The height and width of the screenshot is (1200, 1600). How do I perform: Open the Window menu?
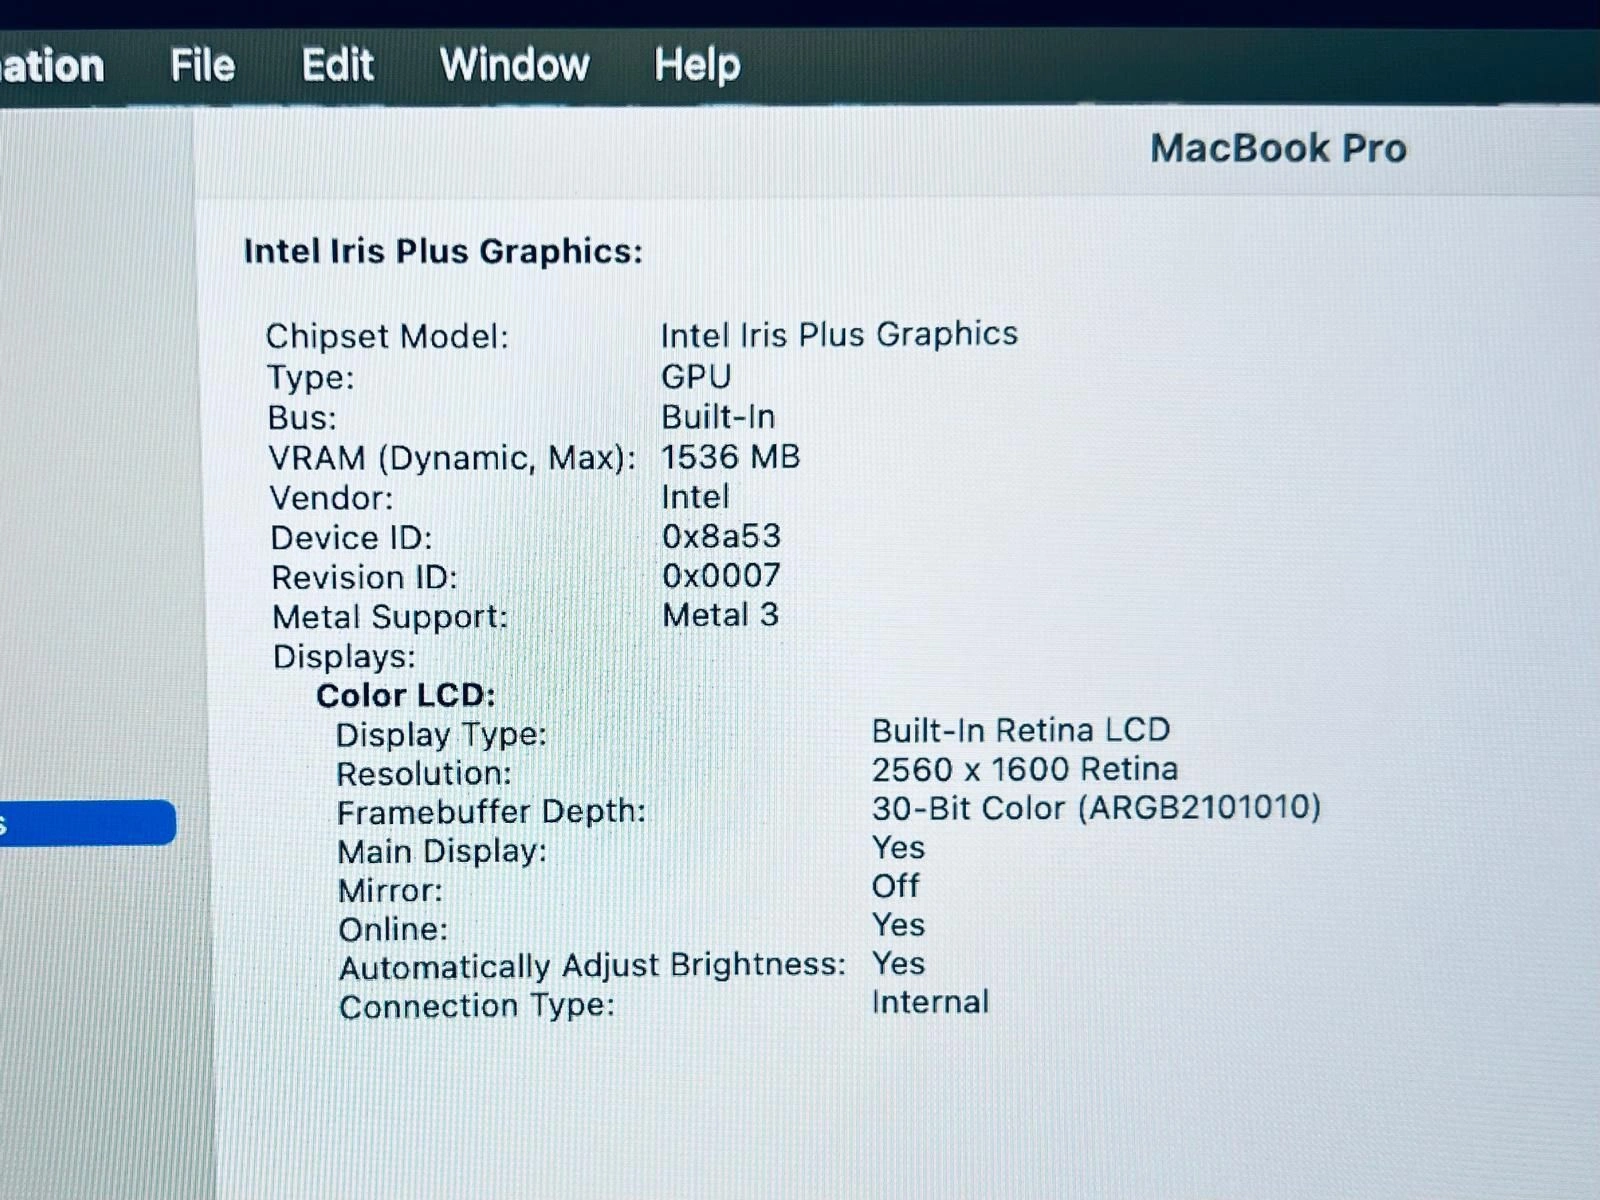click(x=514, y=66)
